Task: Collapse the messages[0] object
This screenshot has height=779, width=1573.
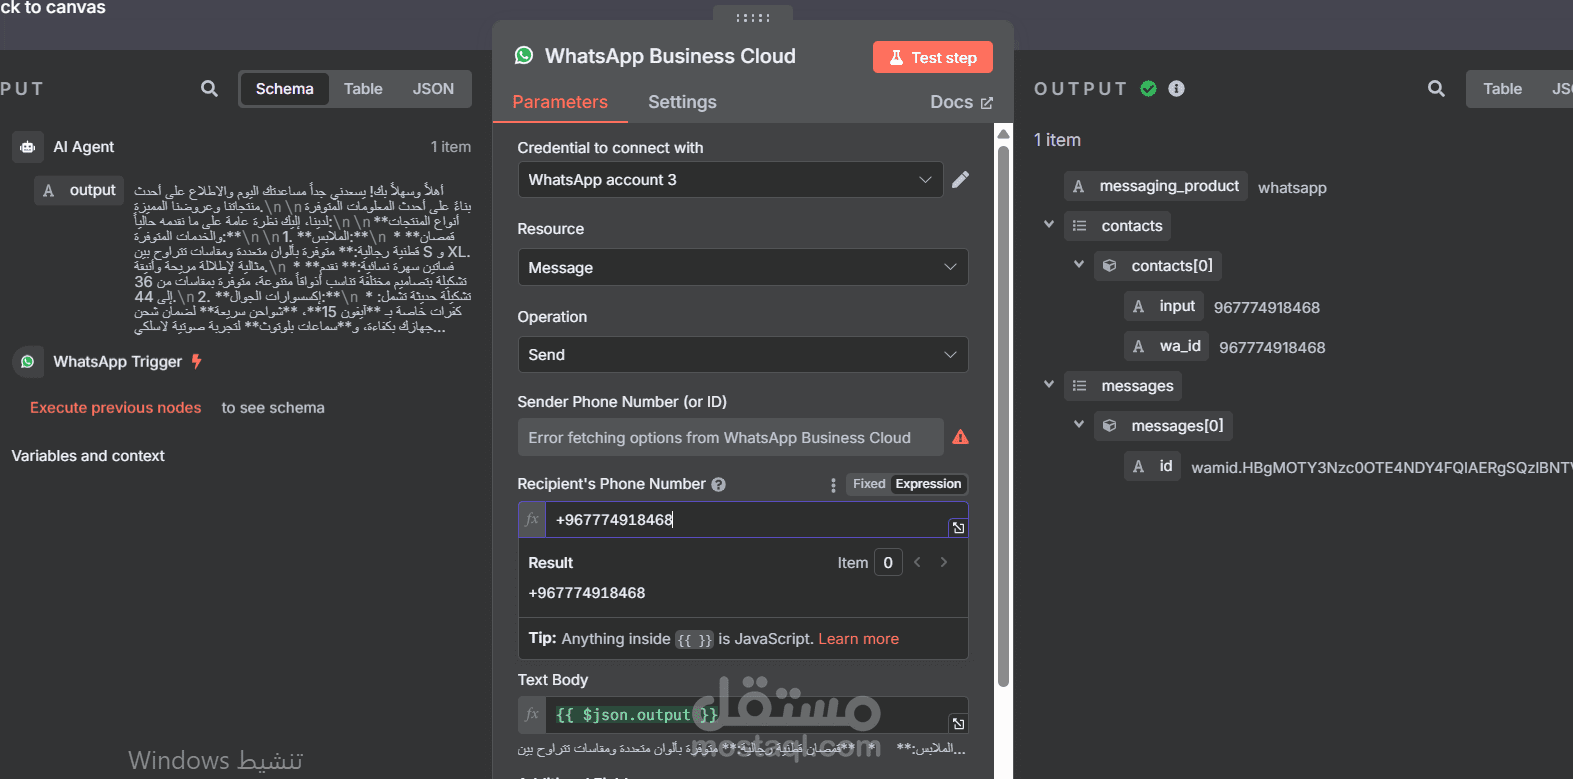Action: (x=1079, y=425)
